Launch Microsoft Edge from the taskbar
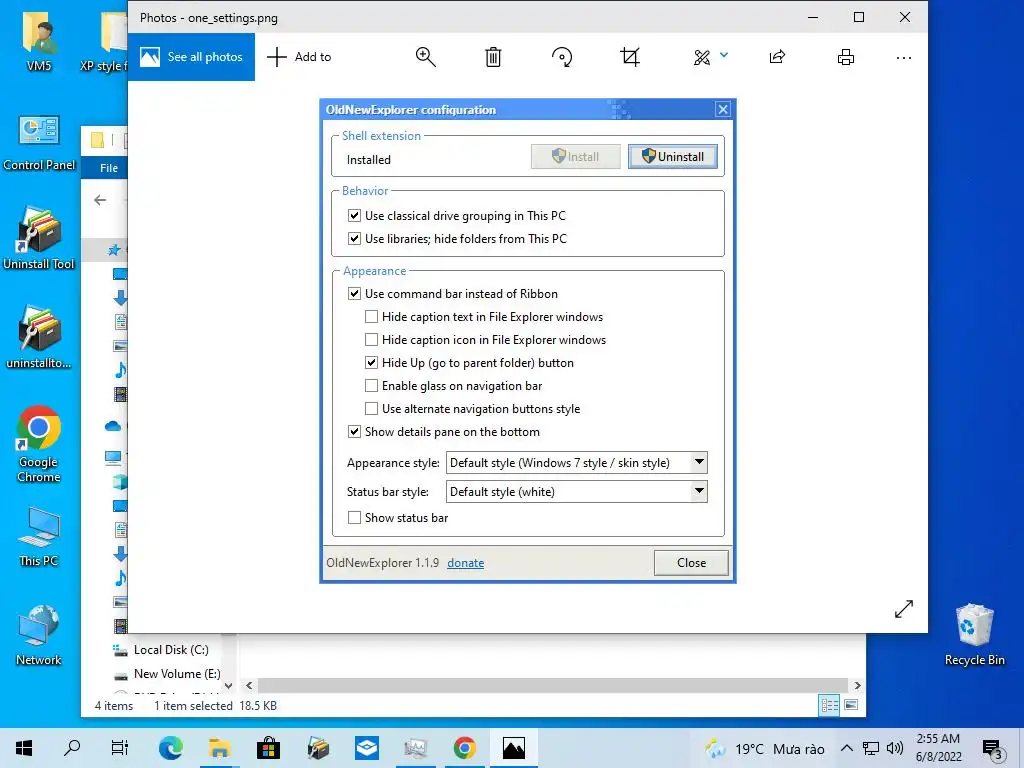Viewport: 1024px width, 768px height. (170, 748)
